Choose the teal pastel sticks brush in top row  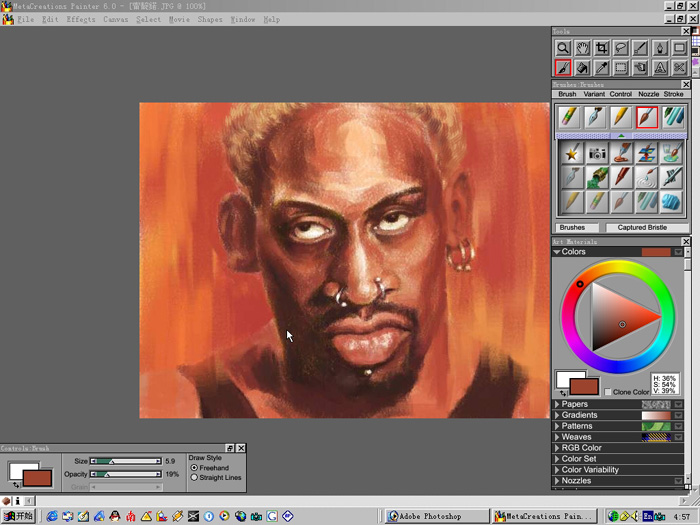(x=673, y=117)
